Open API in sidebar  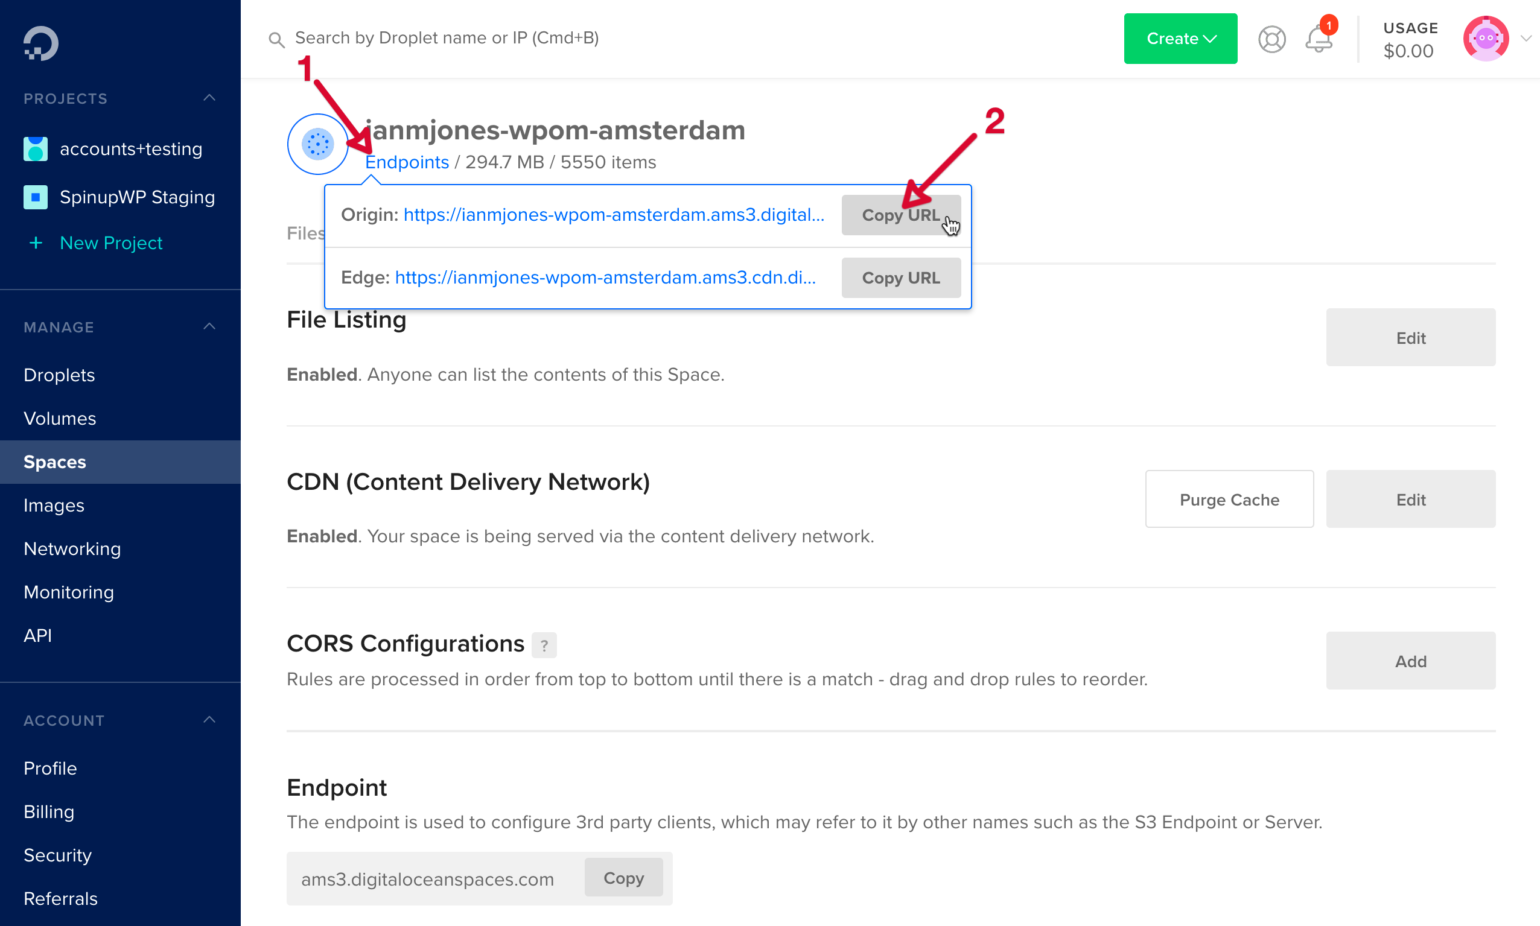point(38,636)
